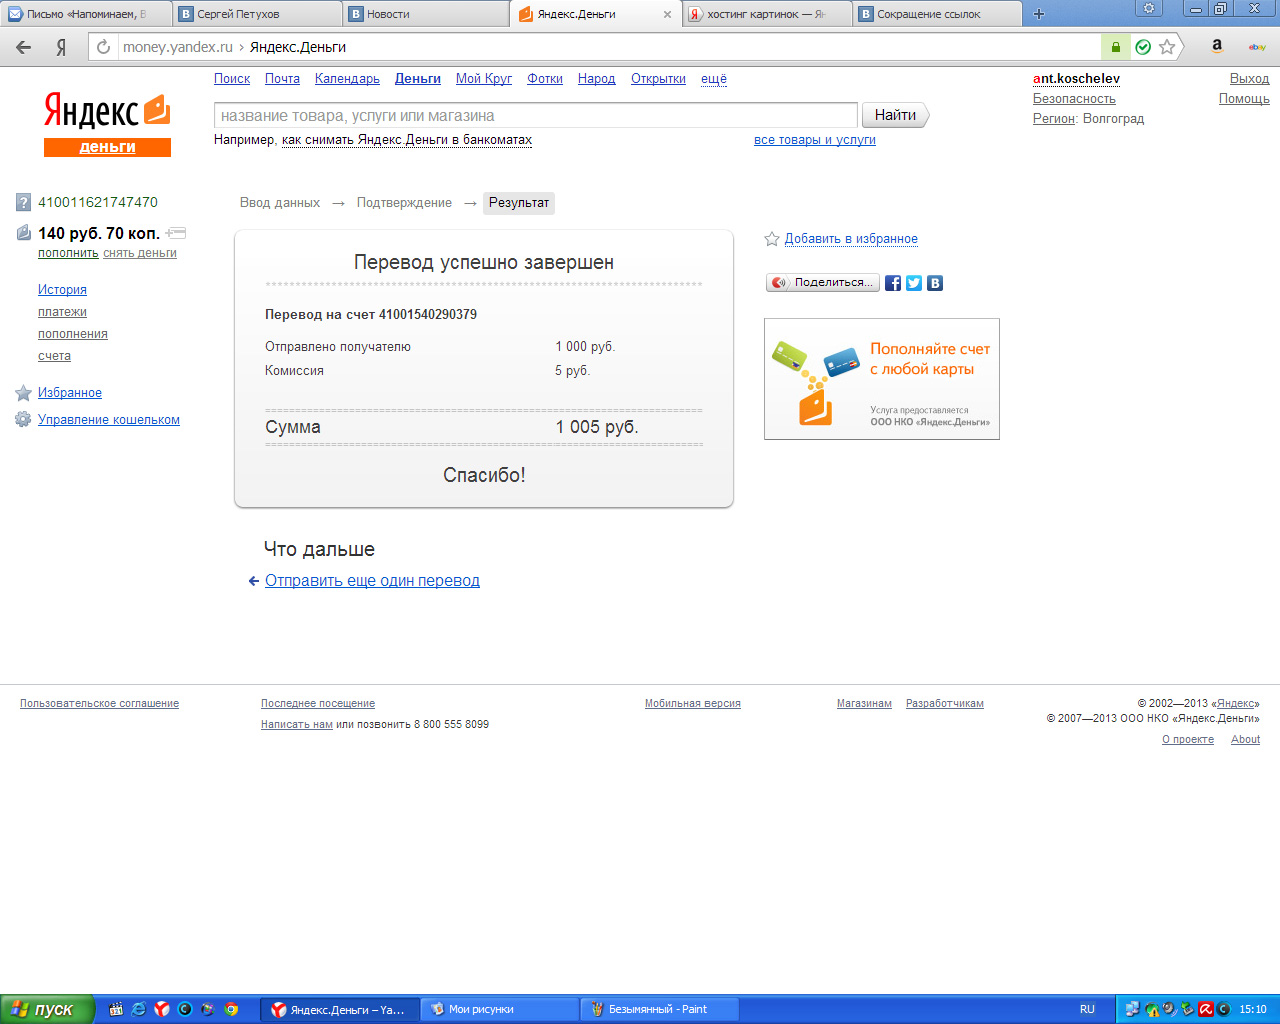Open Мой Круг in the top navigation
The width and height of the screenshot is (1280, 1024).
pyautogui.click(x=484, y=79)
